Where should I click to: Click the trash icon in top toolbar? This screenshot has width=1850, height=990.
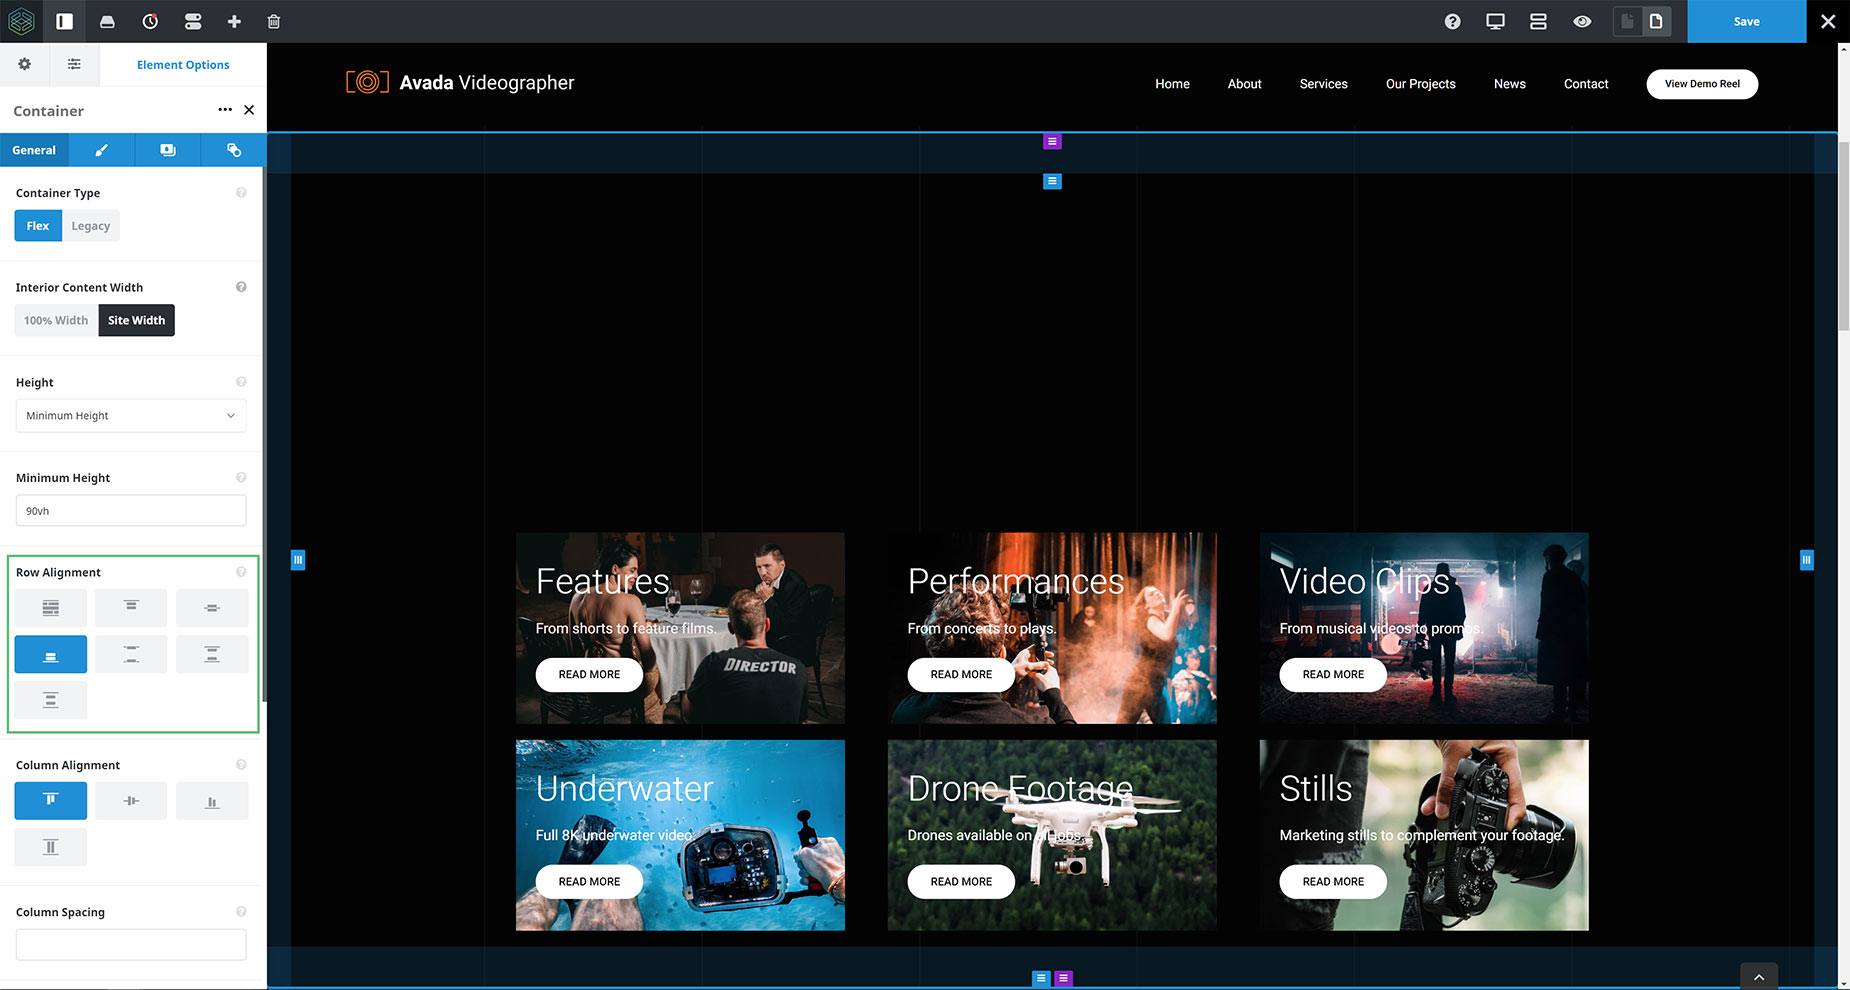[x=274, y=21]
